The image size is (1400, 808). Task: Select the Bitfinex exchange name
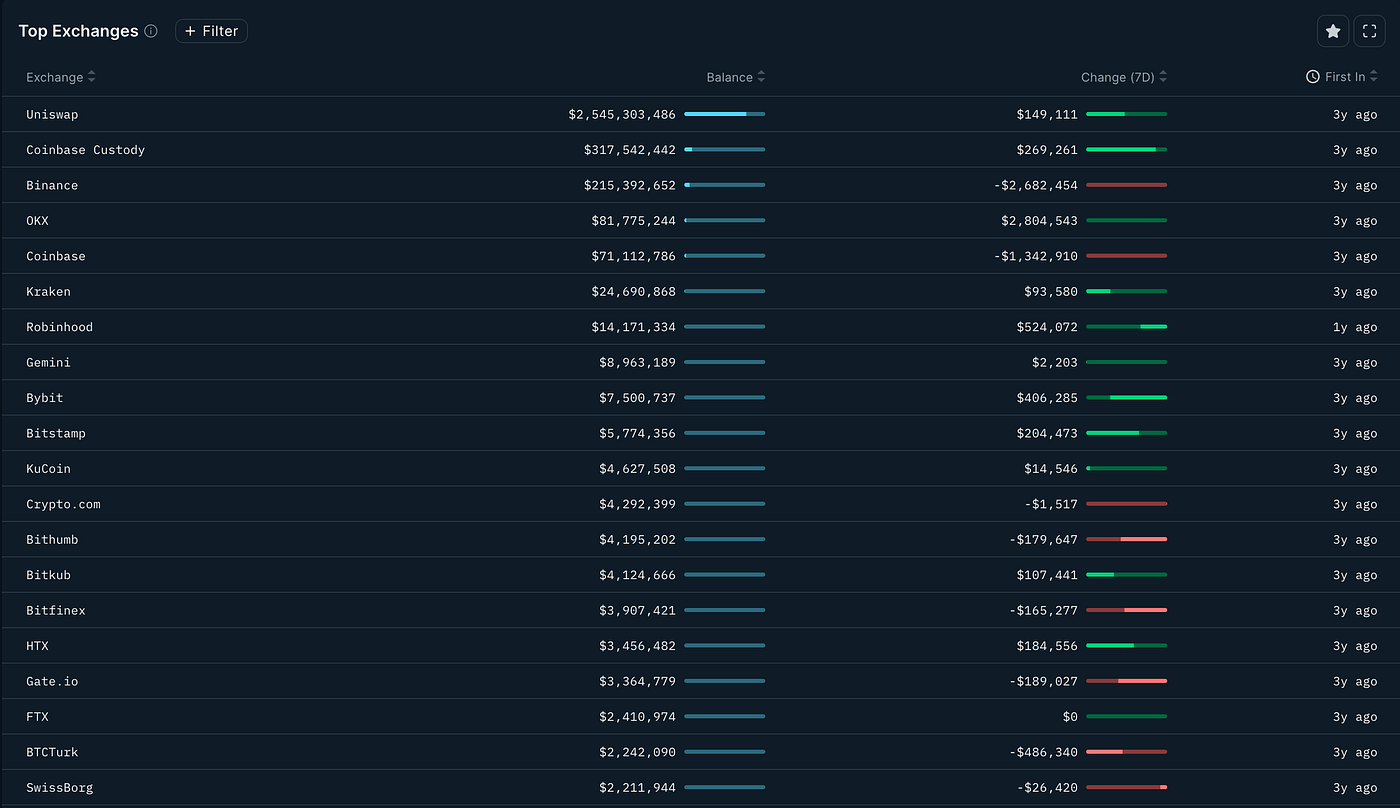[56, 610]
